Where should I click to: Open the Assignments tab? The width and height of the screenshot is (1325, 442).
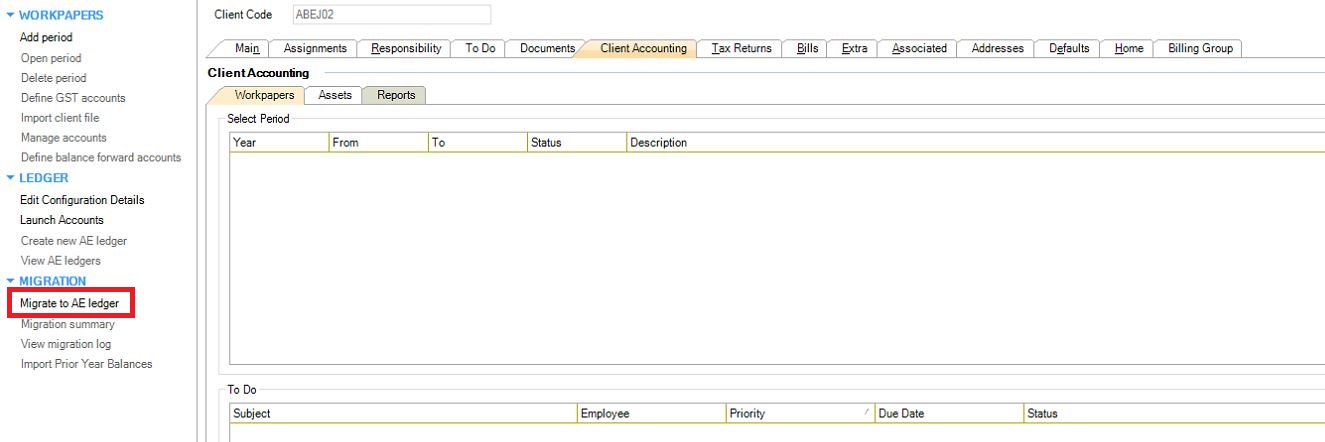point(315,49)
